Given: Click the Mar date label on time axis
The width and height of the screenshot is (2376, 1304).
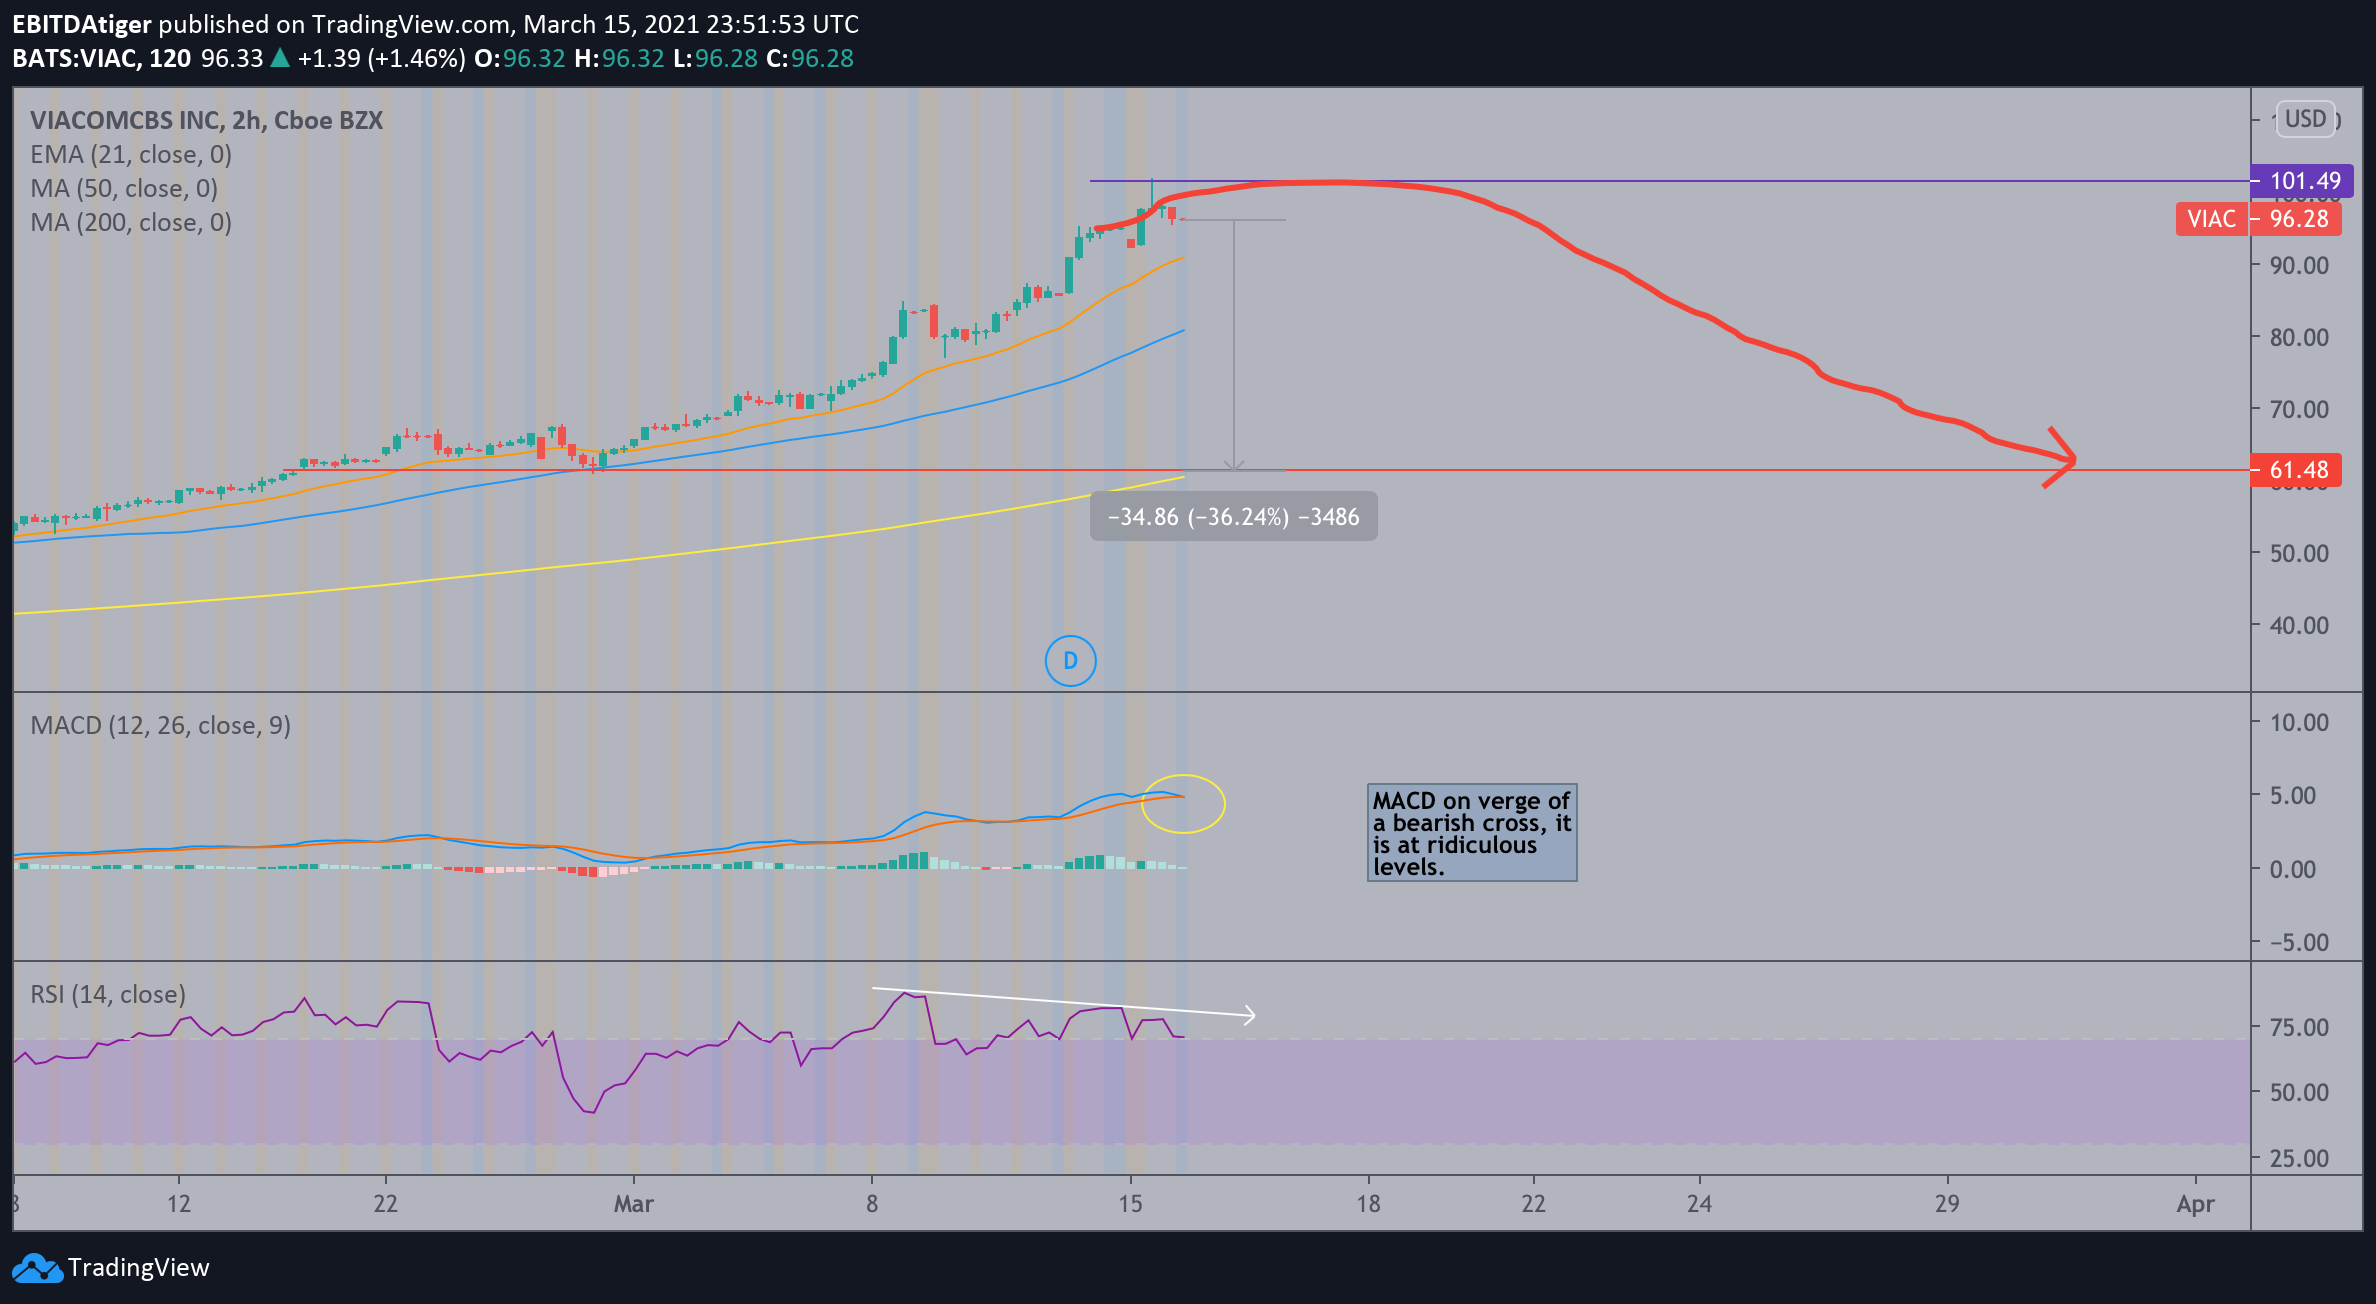Looking at the screenshot, I should (x=634, y=1204).
